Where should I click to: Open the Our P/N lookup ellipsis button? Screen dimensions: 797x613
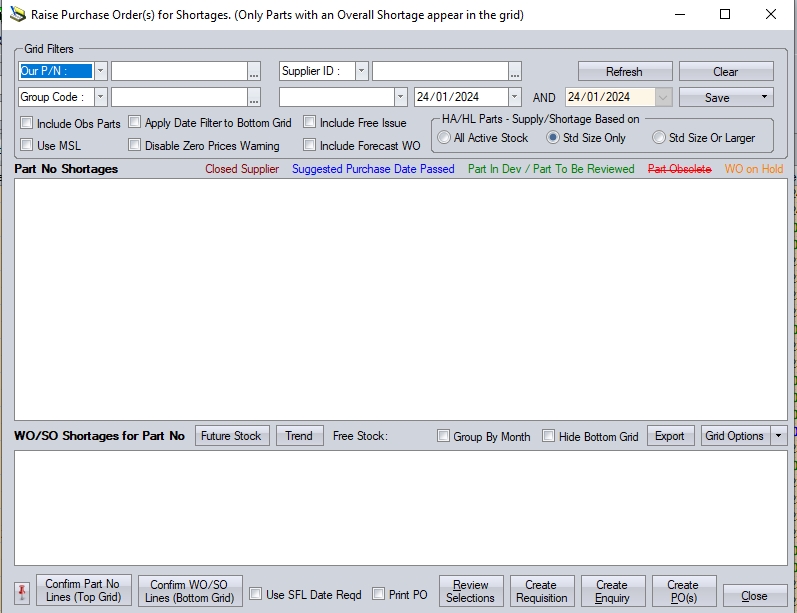point(254,72)
